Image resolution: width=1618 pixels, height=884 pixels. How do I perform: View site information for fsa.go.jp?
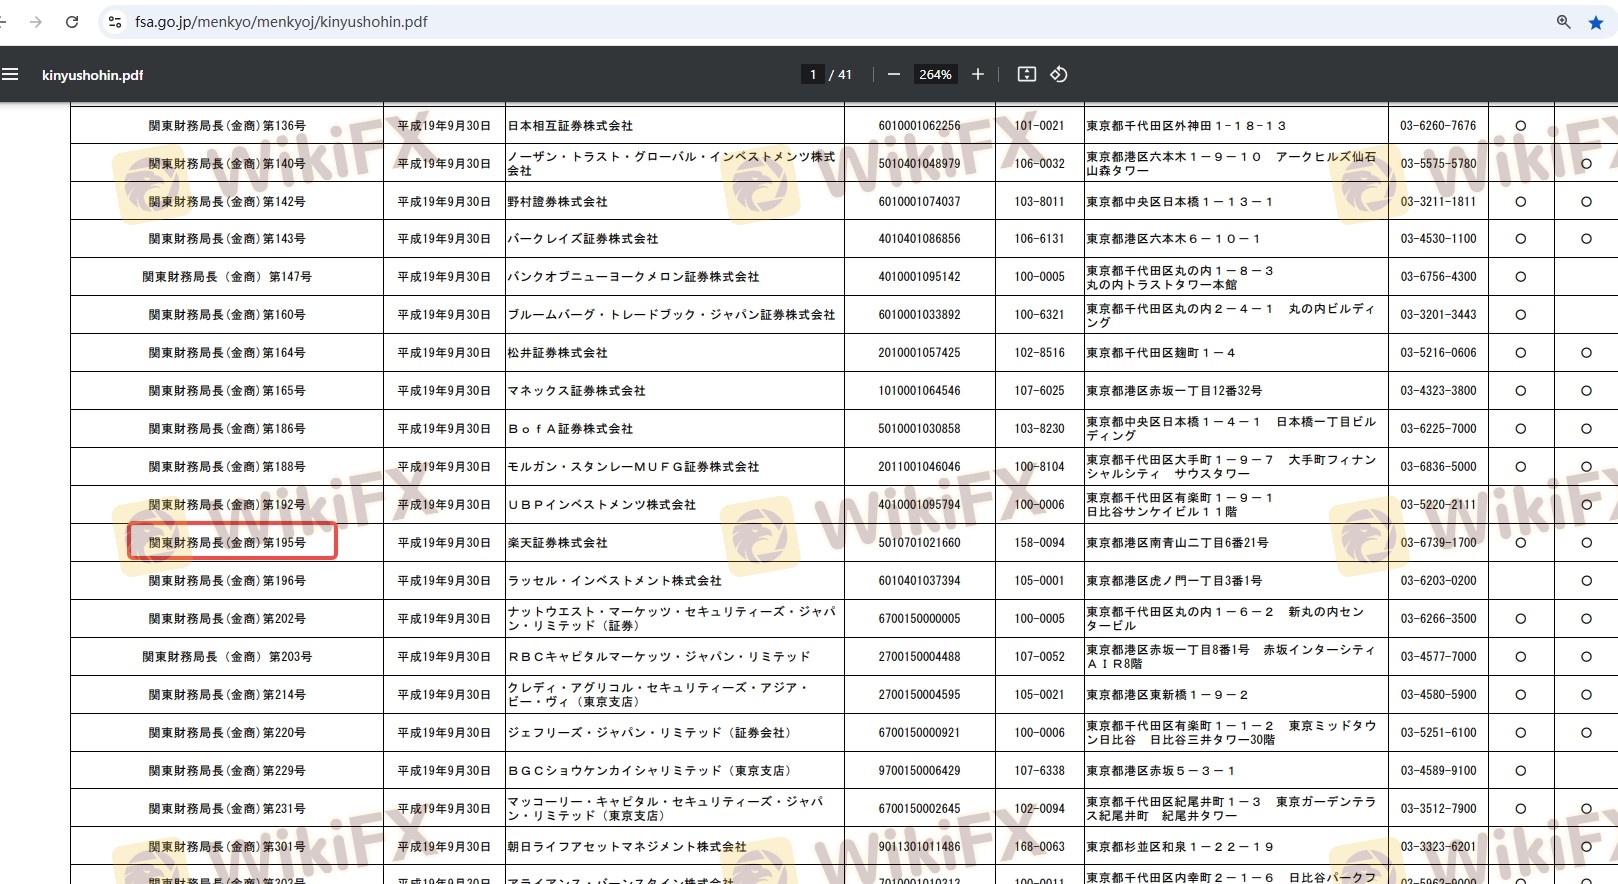point(115,21)
